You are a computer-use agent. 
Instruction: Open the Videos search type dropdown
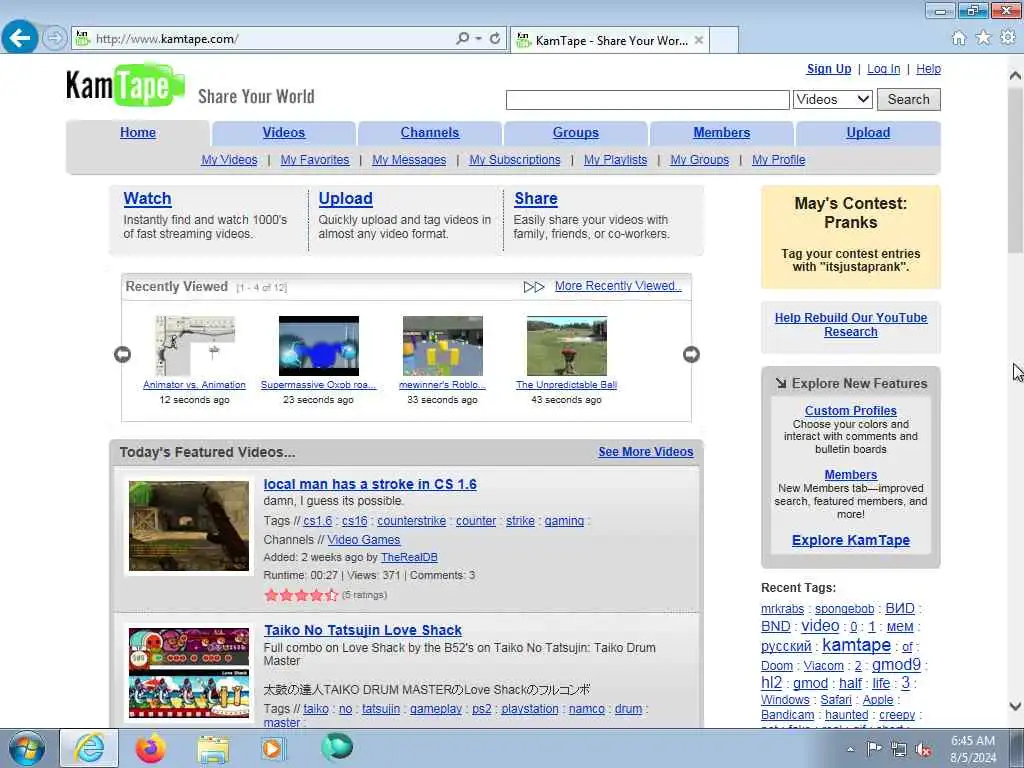[833, 99]
